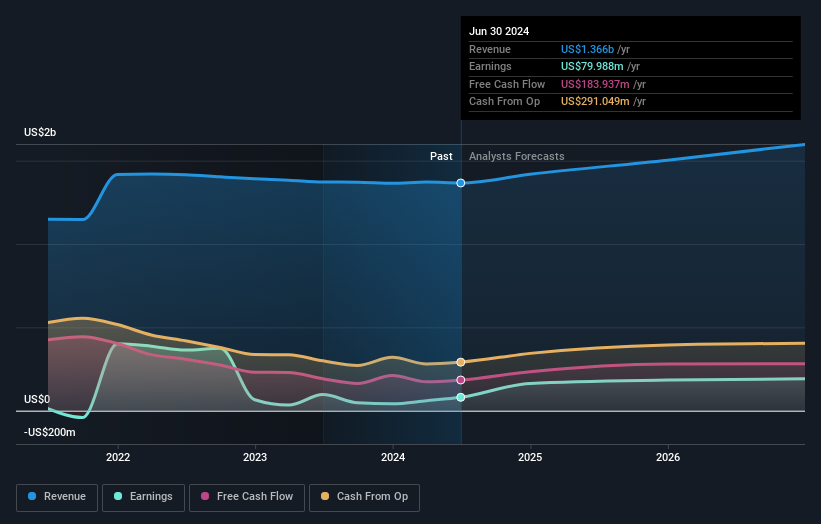Click the teal Earnings legend dot
The image size is (821, 524).
pyautogui.click(x=118, y=496)
